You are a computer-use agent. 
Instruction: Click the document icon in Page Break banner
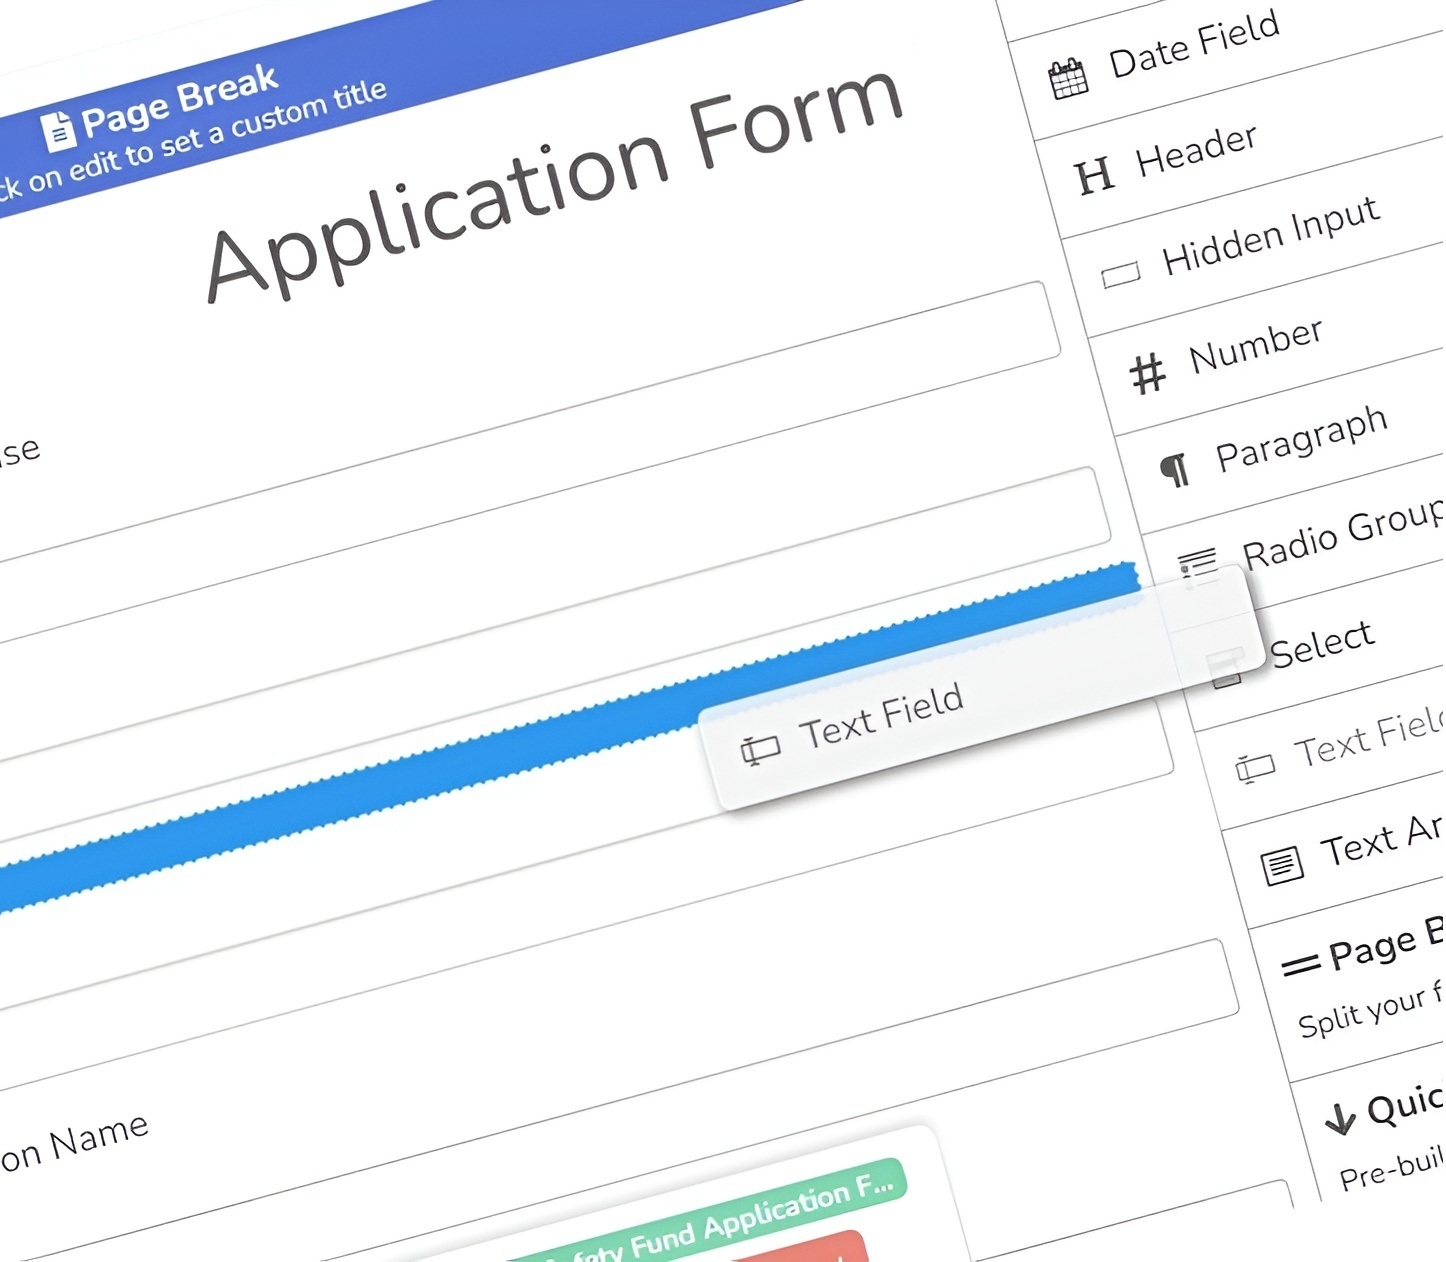pos(58,130)
